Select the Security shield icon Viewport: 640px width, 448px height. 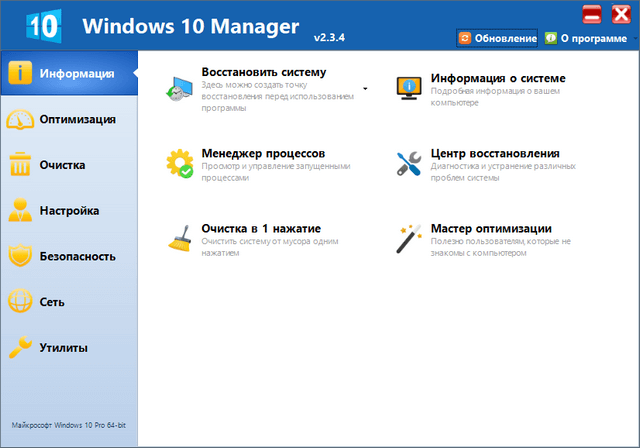(x=21, y=257)
